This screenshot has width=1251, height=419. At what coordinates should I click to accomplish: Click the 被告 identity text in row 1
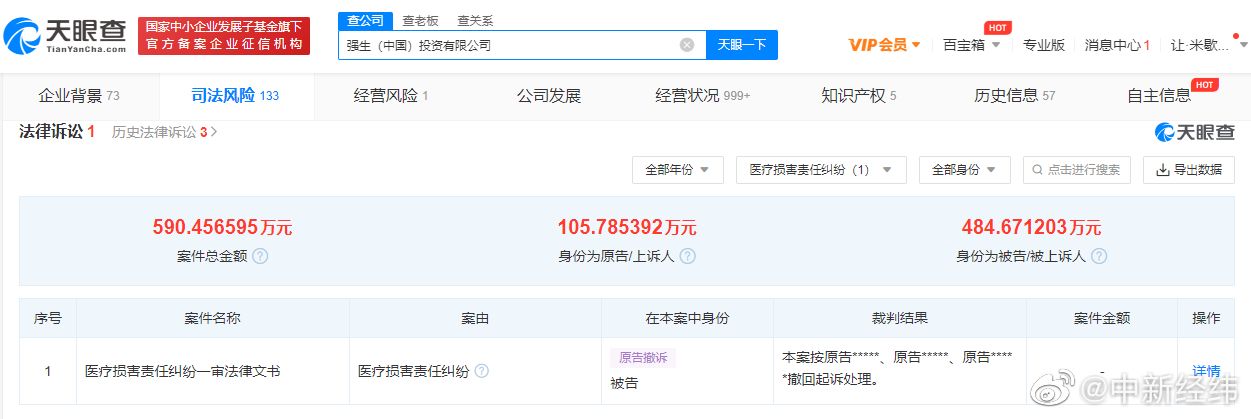tap(624, 382)
